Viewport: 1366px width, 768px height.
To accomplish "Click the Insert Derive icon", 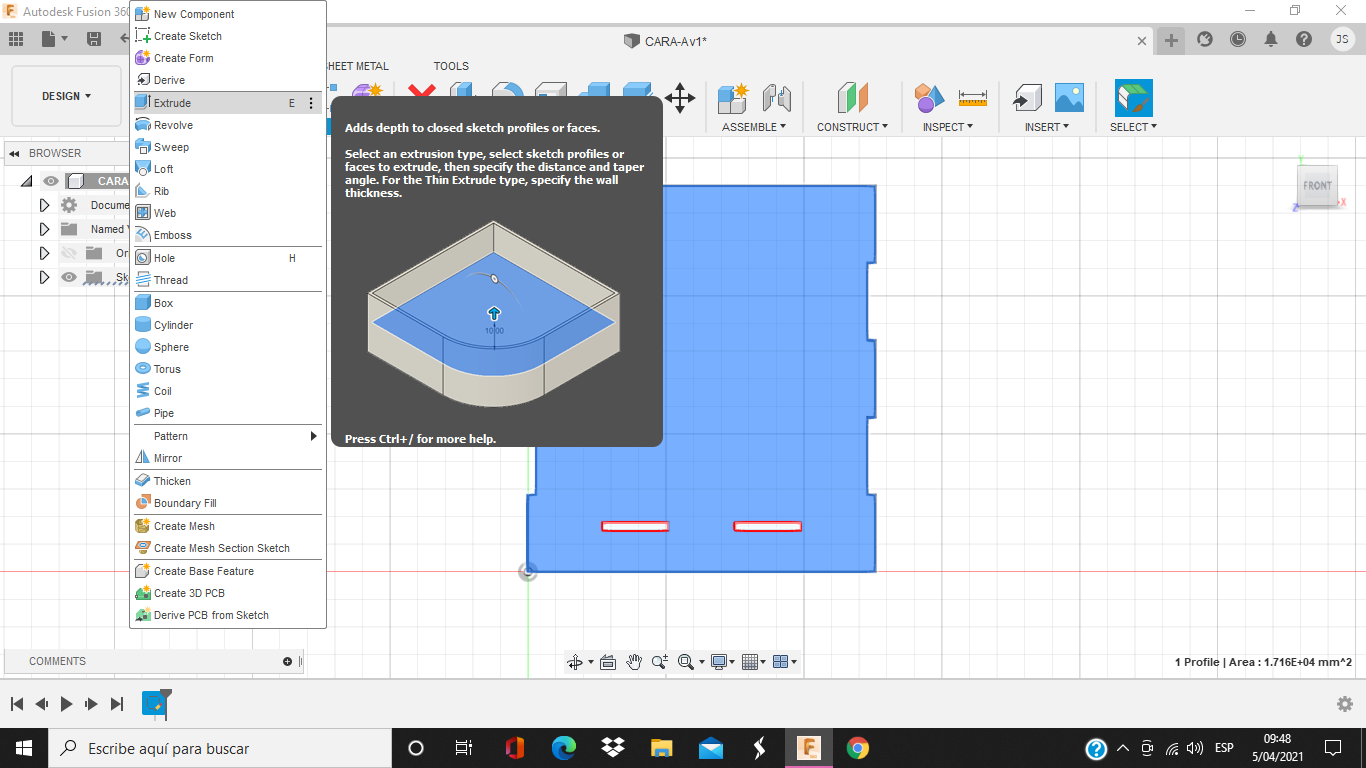I will (x=1026, y=98).
